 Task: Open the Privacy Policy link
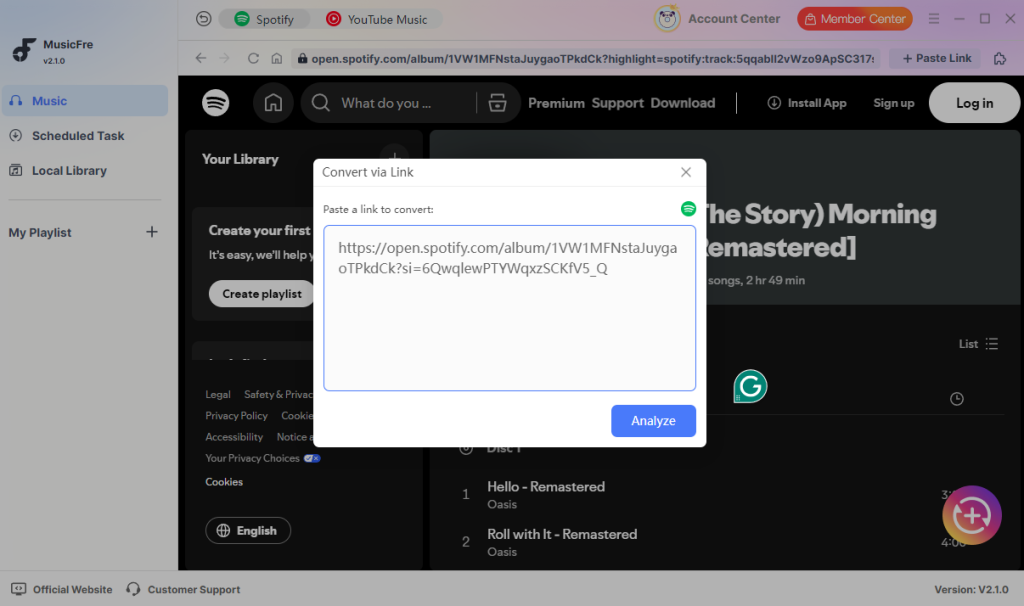click(x=236, y=416)
